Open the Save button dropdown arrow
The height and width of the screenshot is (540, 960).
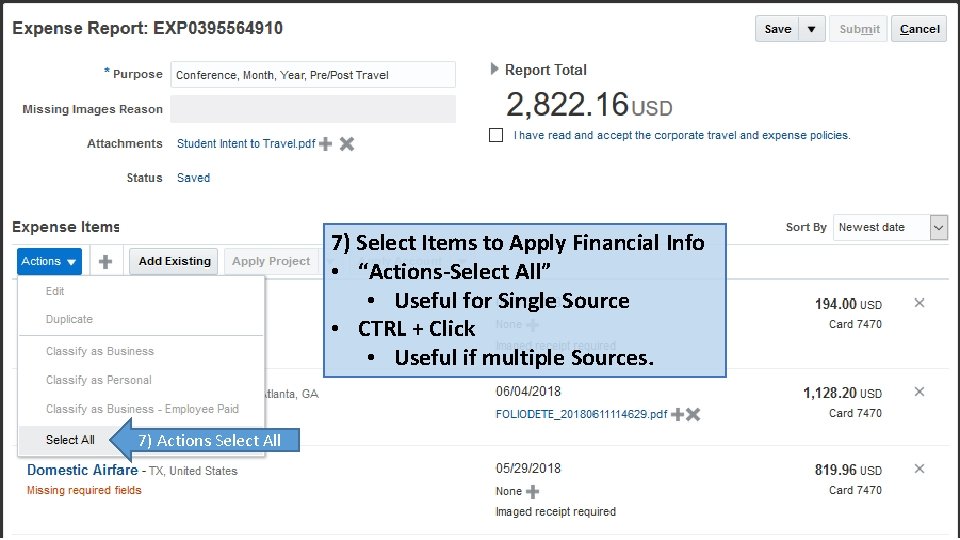point(811,29)
